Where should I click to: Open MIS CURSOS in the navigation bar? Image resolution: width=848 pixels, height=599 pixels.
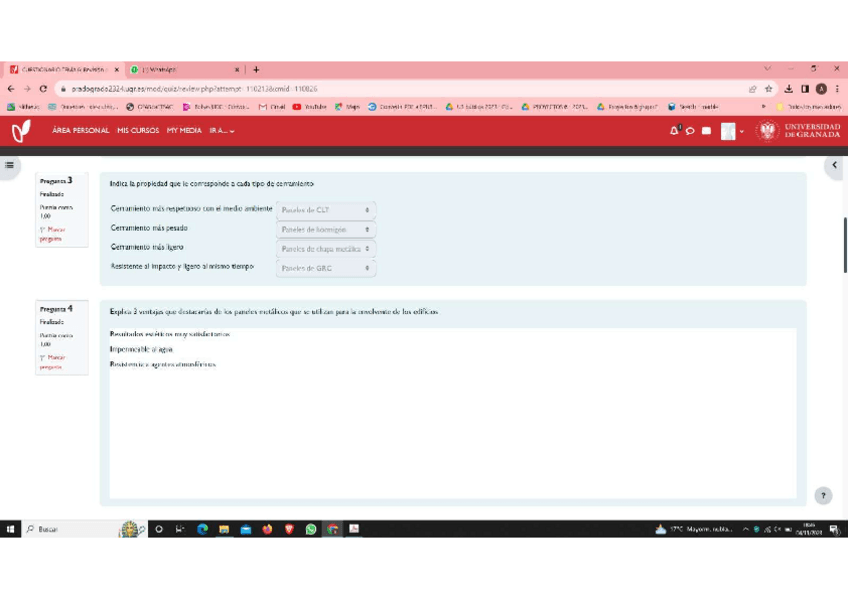(138, 131)
